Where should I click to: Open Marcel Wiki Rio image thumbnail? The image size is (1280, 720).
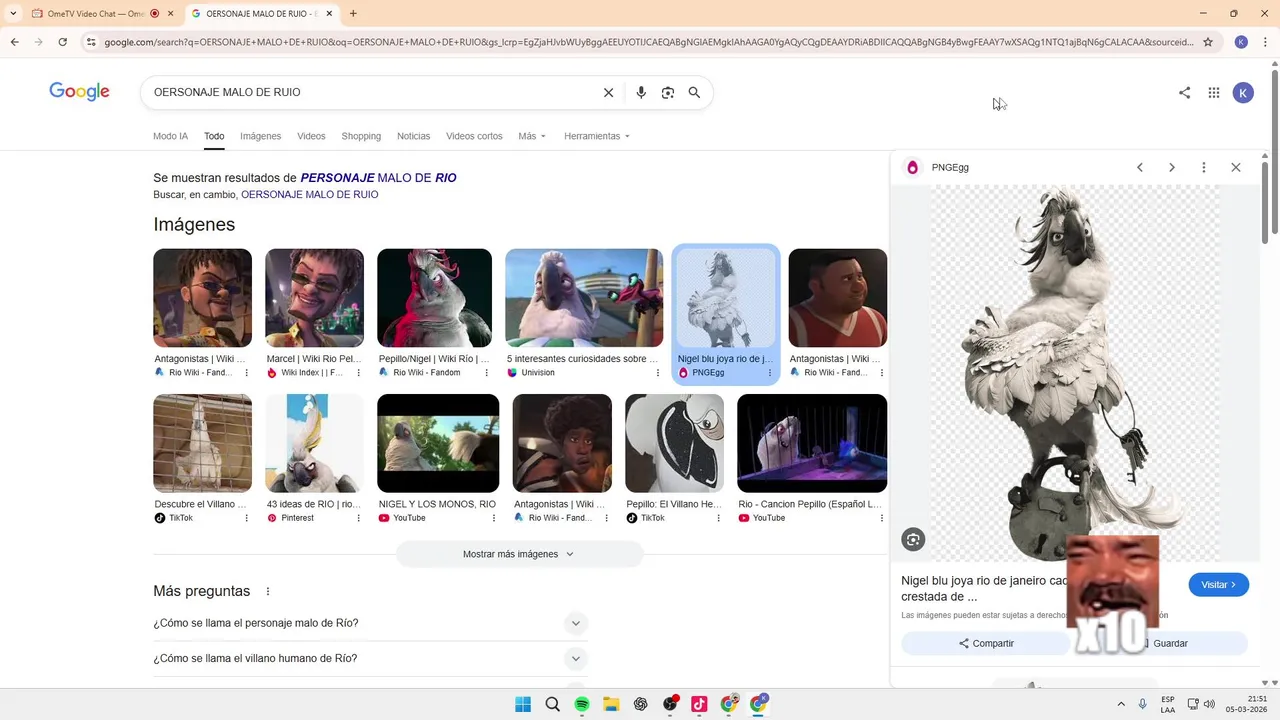click(x=314, y=298)
